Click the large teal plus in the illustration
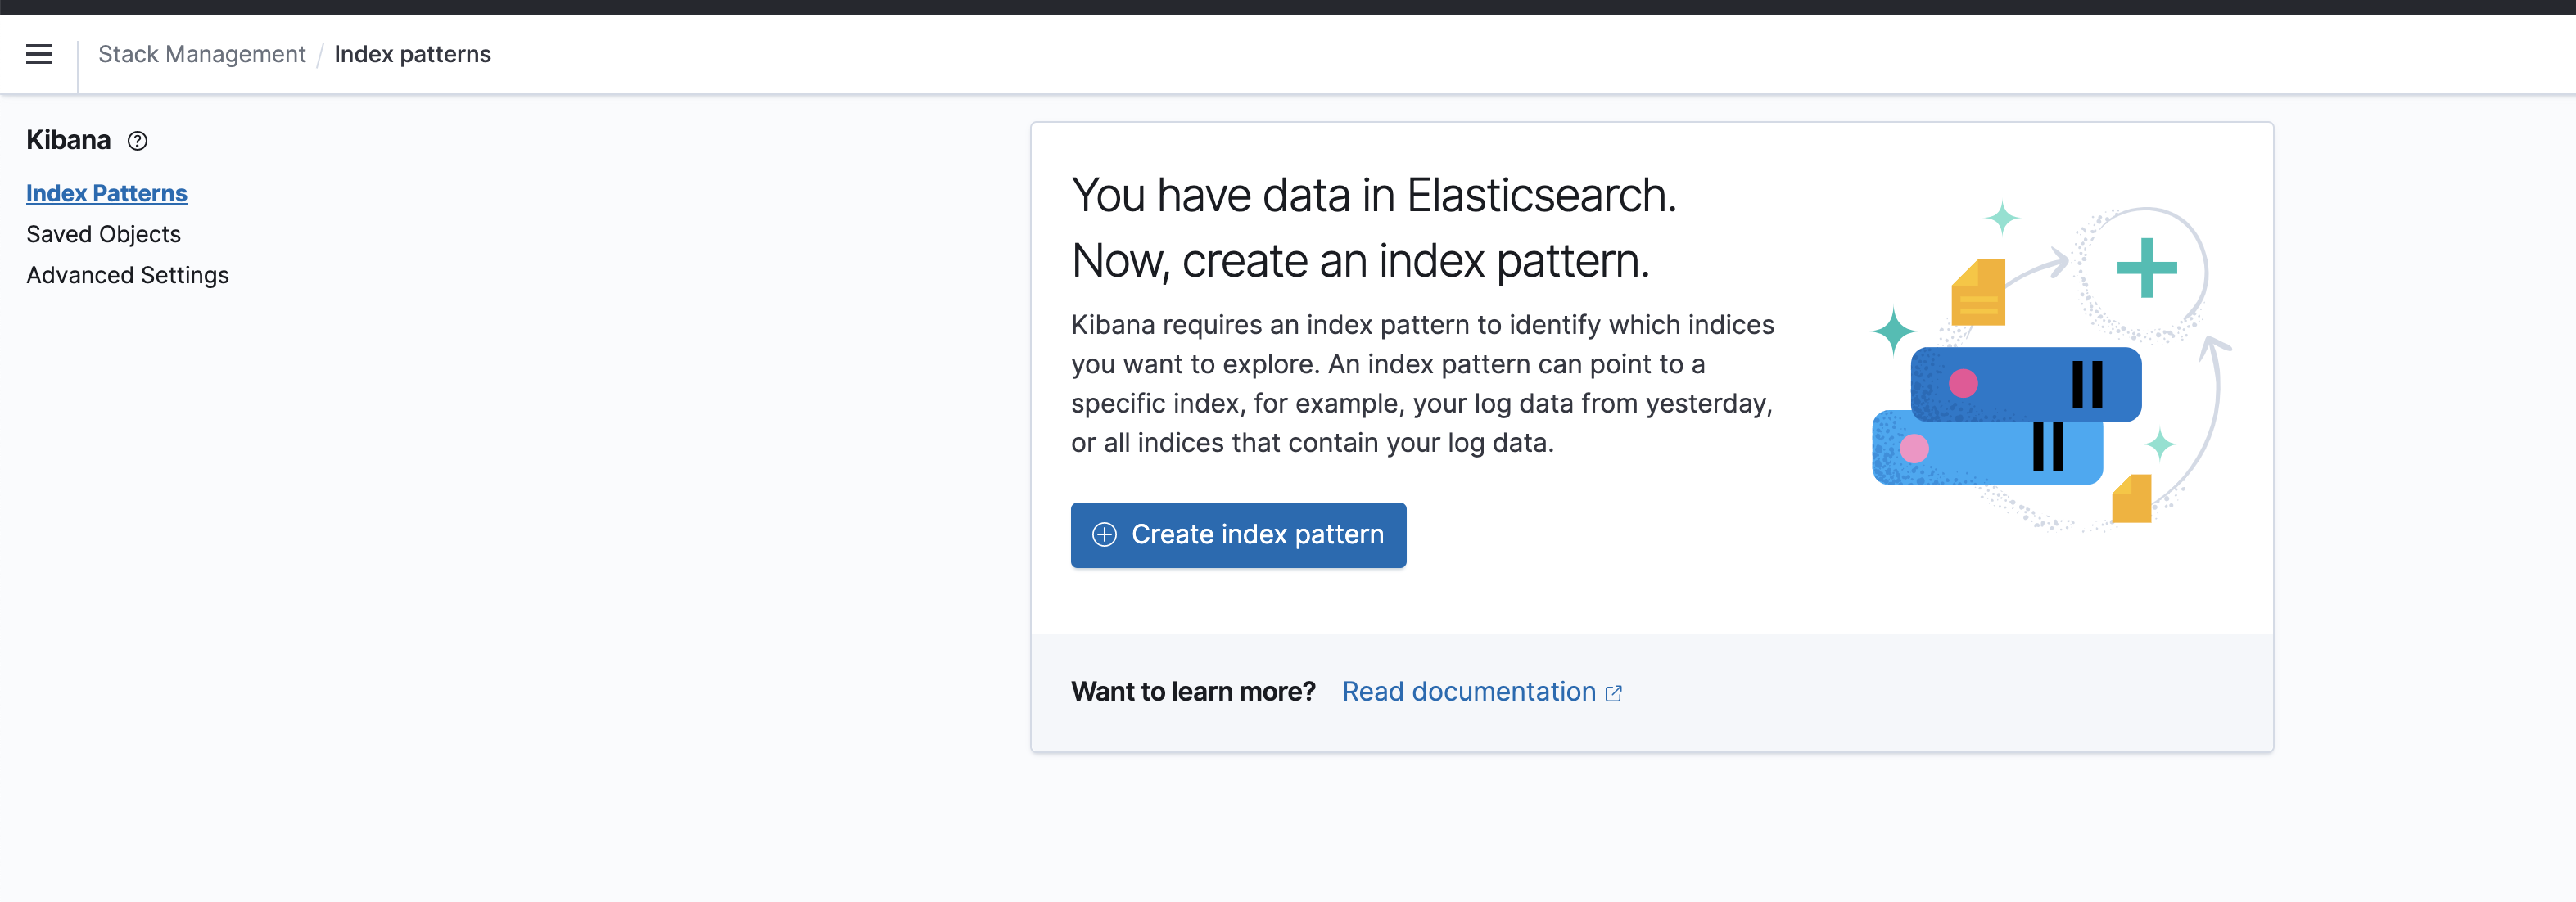 (2146, 268)
